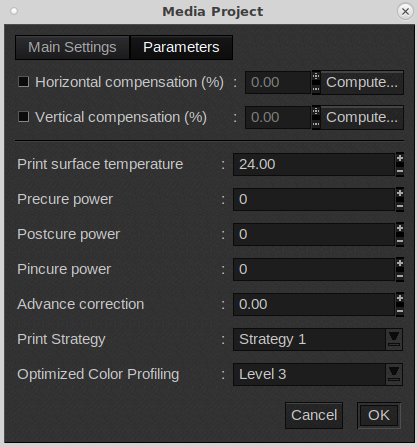Viewport: 418px width, 447px height.
Task: Increase Print surface temperature with plus stepper
Action: click(x=400, y=159)
